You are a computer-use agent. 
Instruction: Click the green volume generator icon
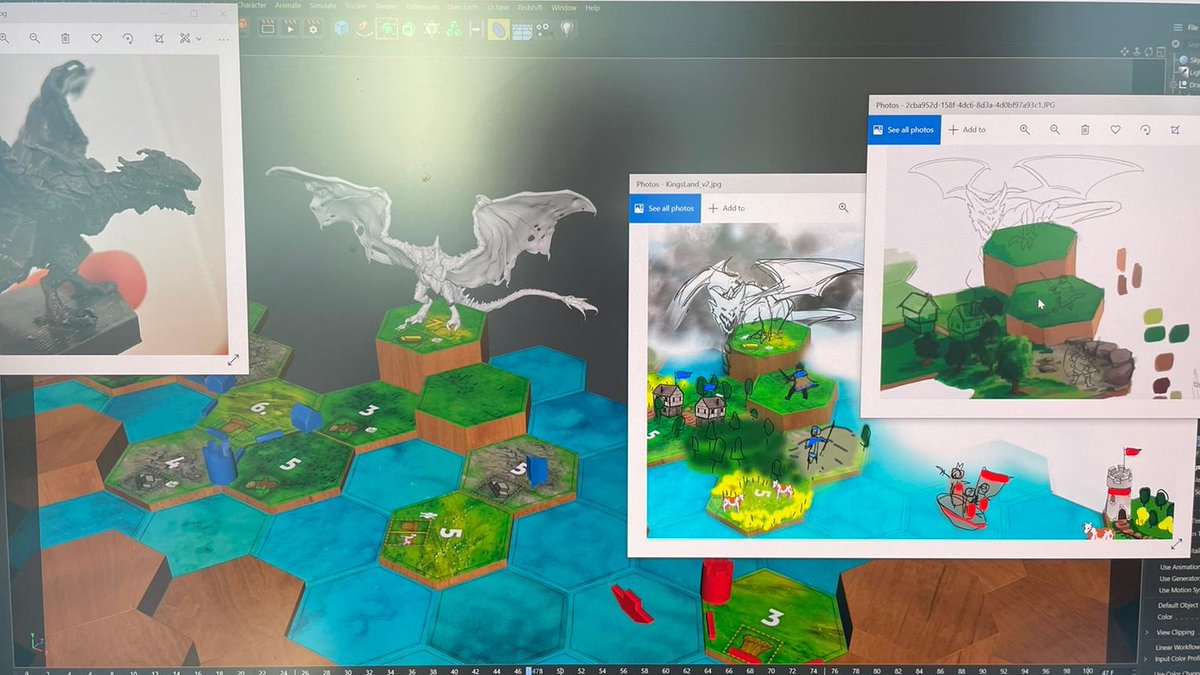(409, 30)
